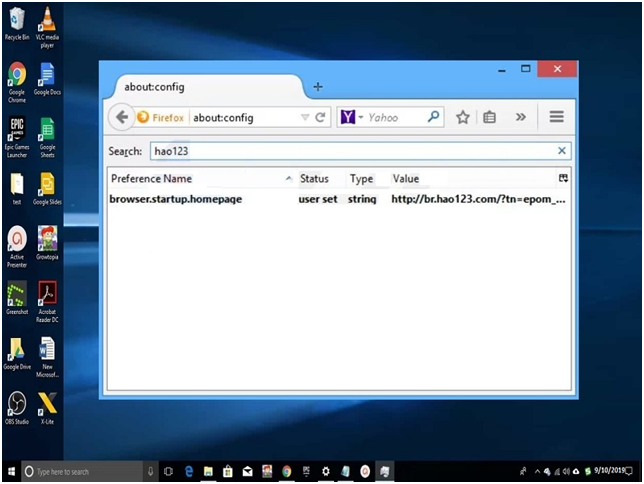
Task: Open Greenshot desktop icon
Action: [x=17, y=297]
